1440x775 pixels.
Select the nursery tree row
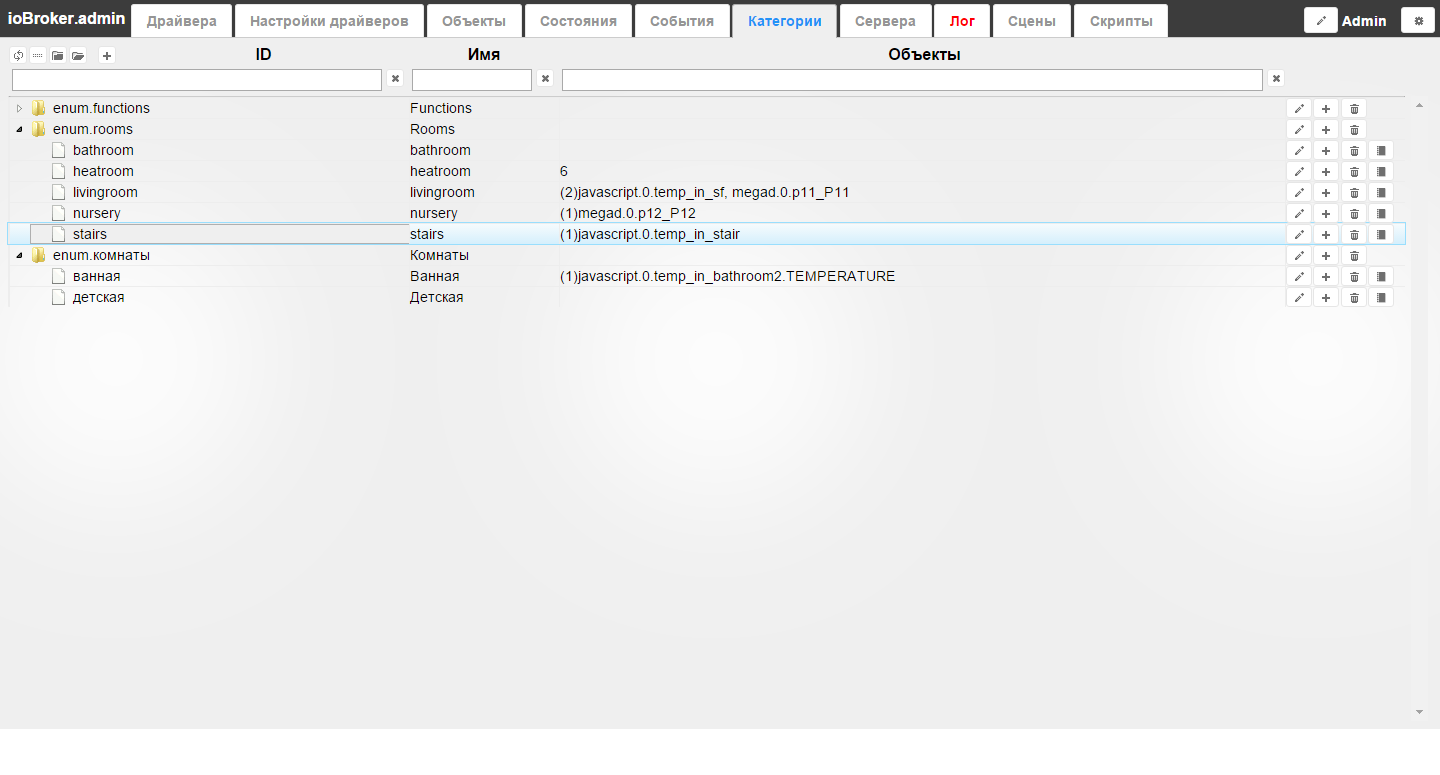[x=707, y=213]
